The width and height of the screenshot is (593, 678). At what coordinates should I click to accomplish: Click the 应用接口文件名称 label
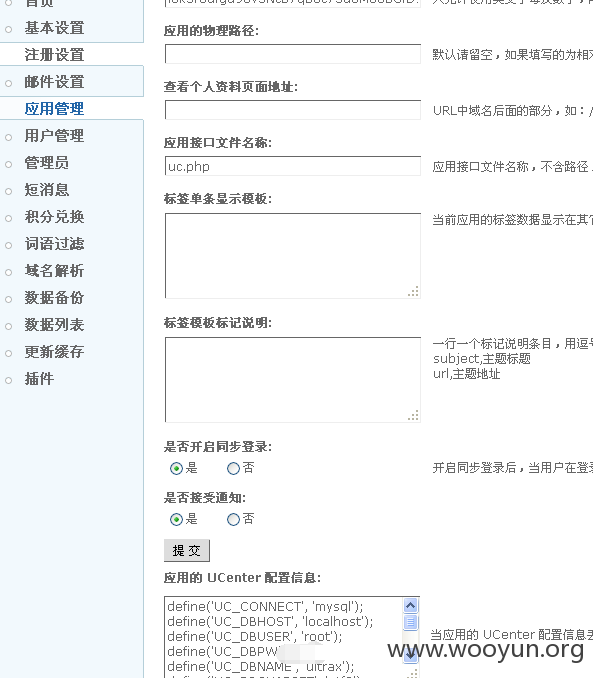[218, 143]
